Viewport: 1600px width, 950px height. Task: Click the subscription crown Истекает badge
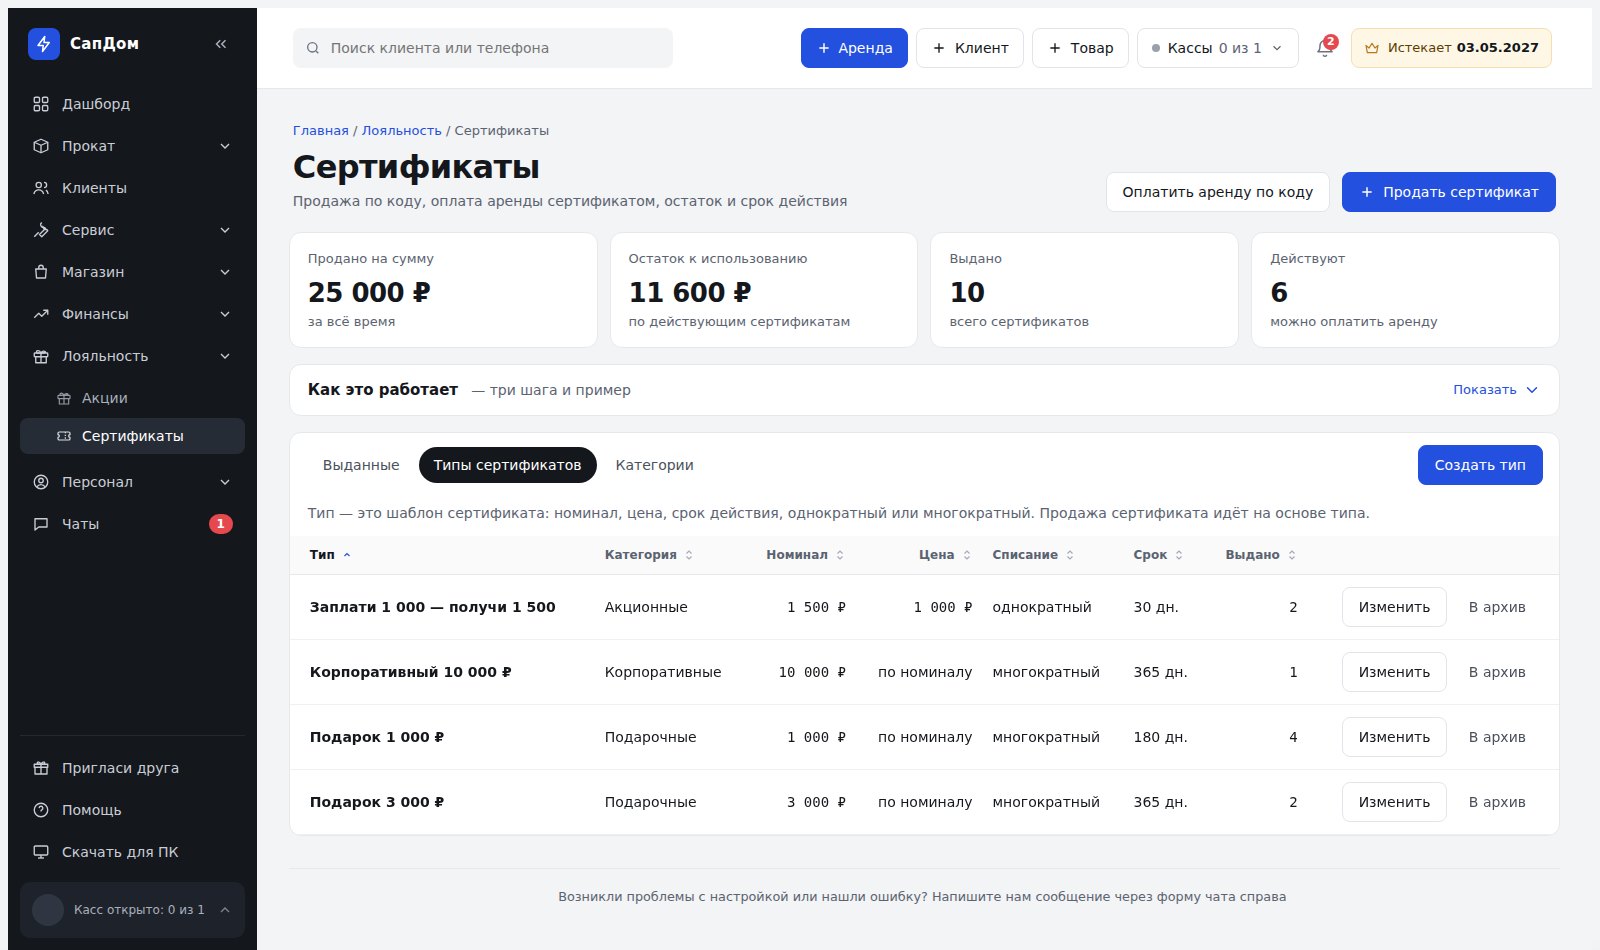[1451, 48]
